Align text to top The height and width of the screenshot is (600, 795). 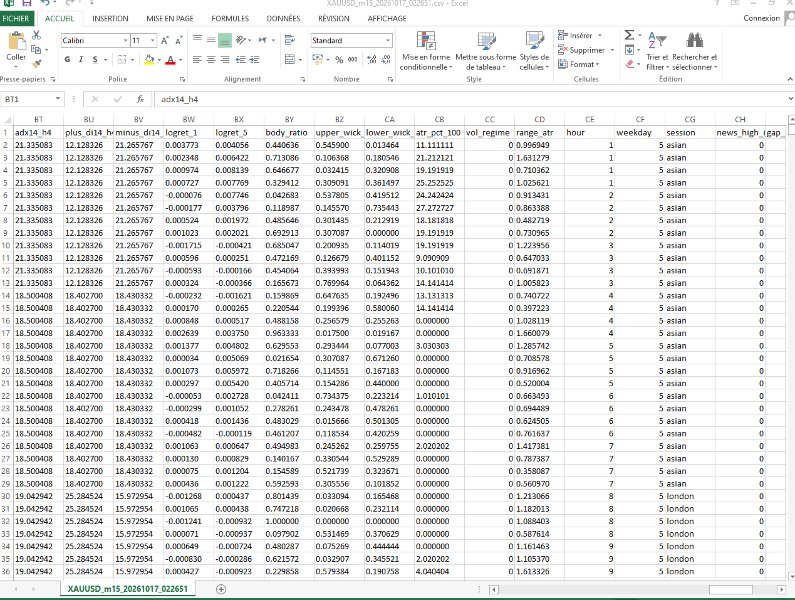[x=197, y=40]
